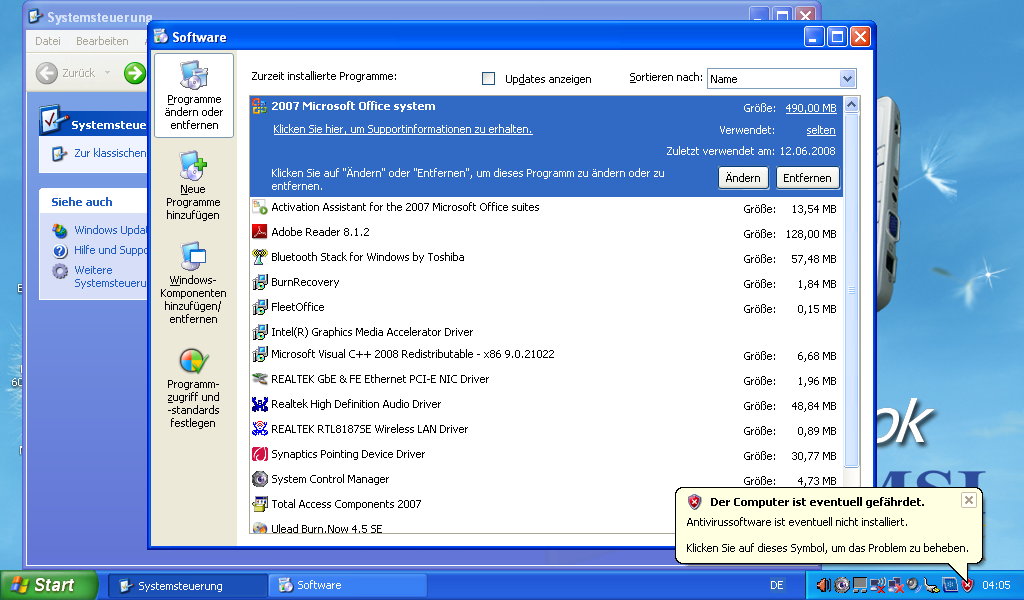The height and width of the screenshot is (600, 1024).
Task: Click the two-computers disconnected LAN tray icon
Action: tap(895, 585)
